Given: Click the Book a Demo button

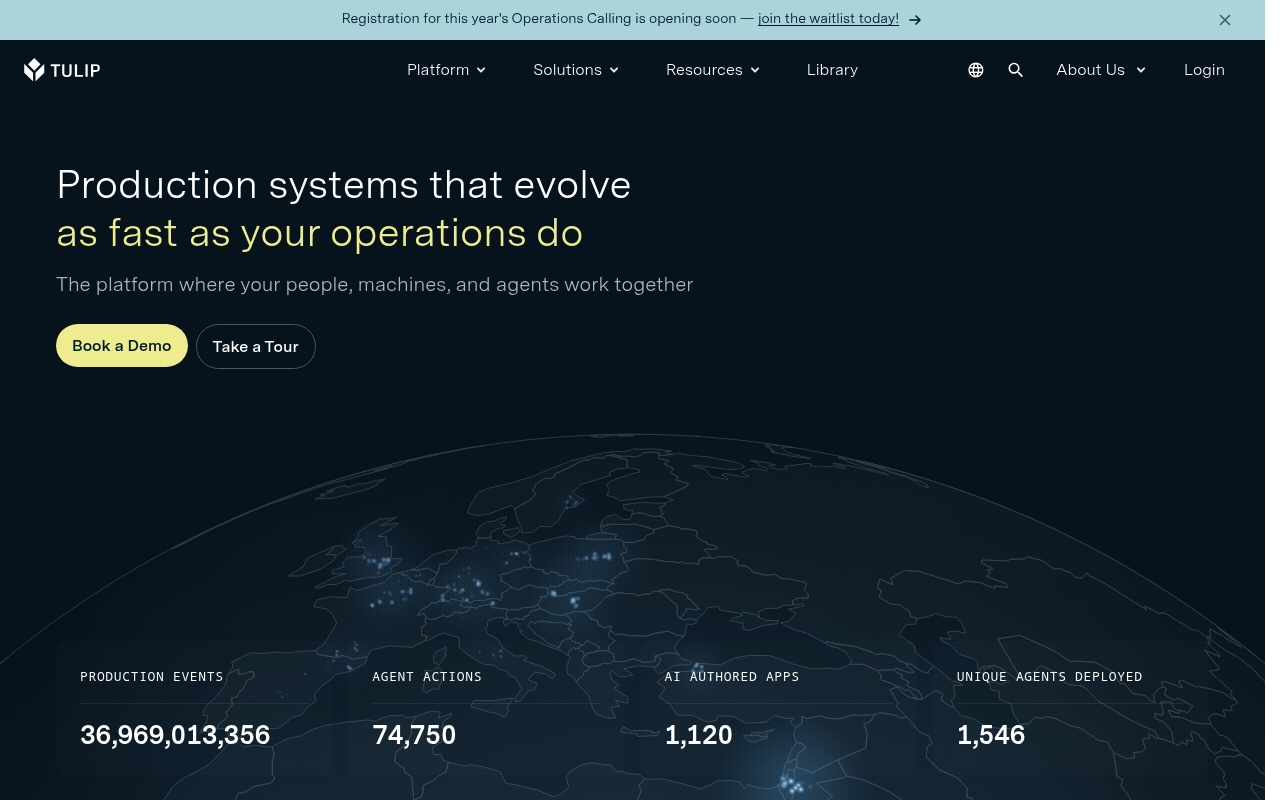Looking at the screenshot, I should 122,346.
